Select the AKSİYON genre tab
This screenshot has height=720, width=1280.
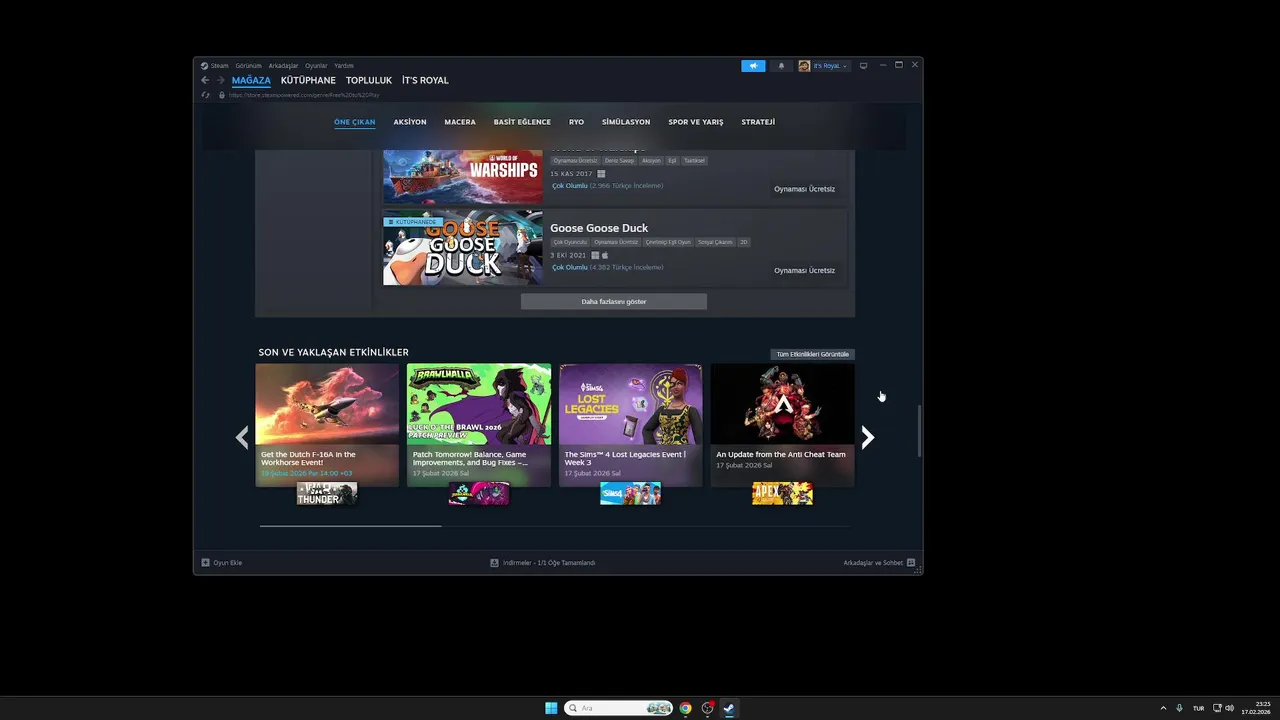coord(410,122)
